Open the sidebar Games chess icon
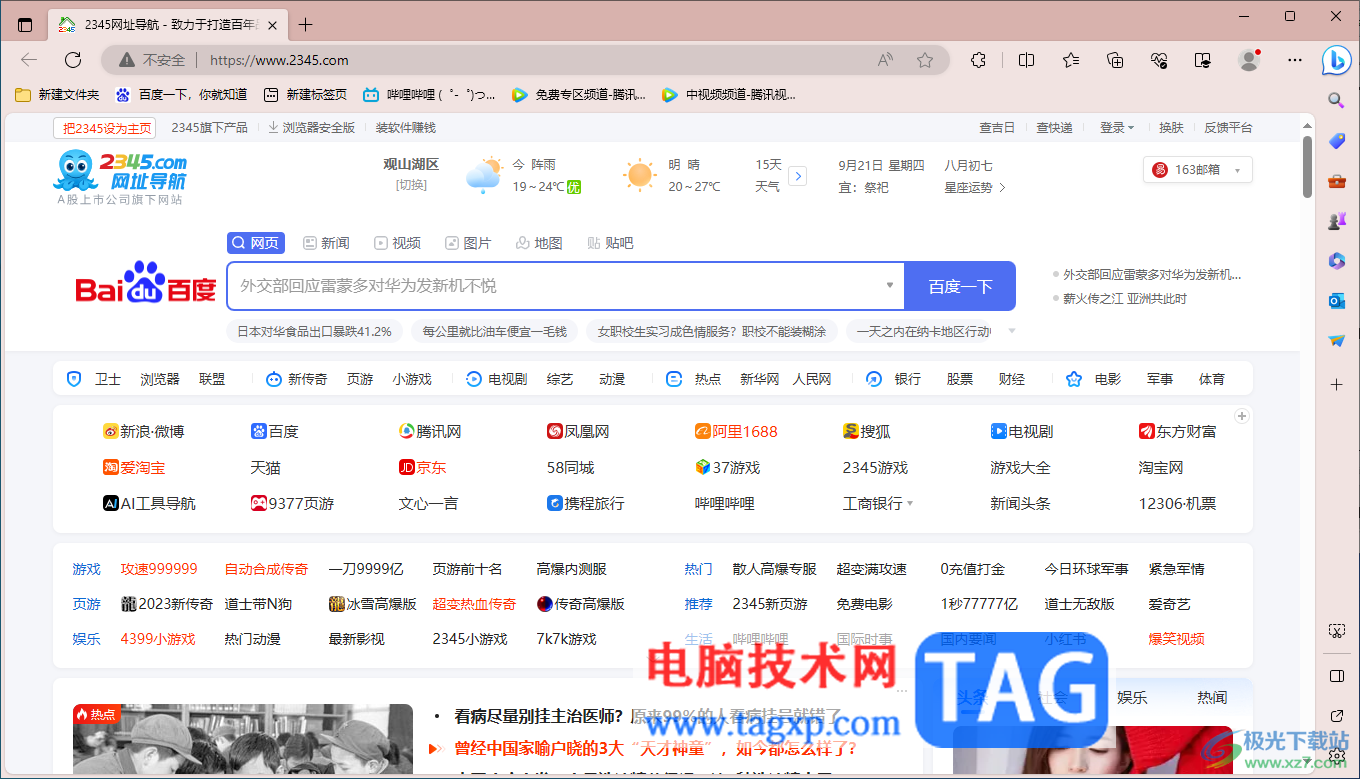1360x779 pixels. point(1337,221)
